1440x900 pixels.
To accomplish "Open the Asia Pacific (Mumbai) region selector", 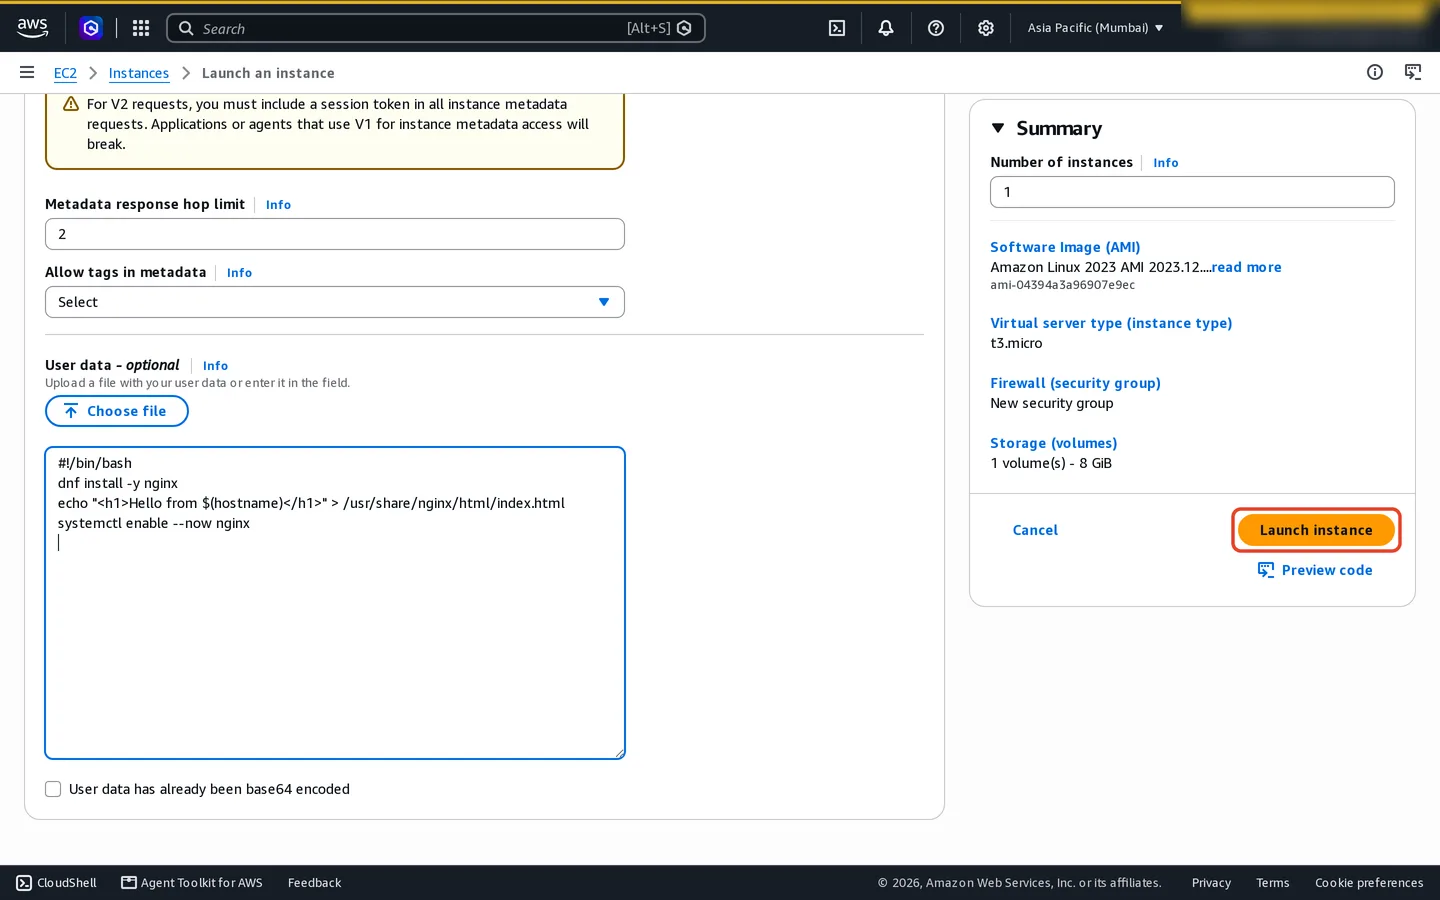I will [1095, 28].
